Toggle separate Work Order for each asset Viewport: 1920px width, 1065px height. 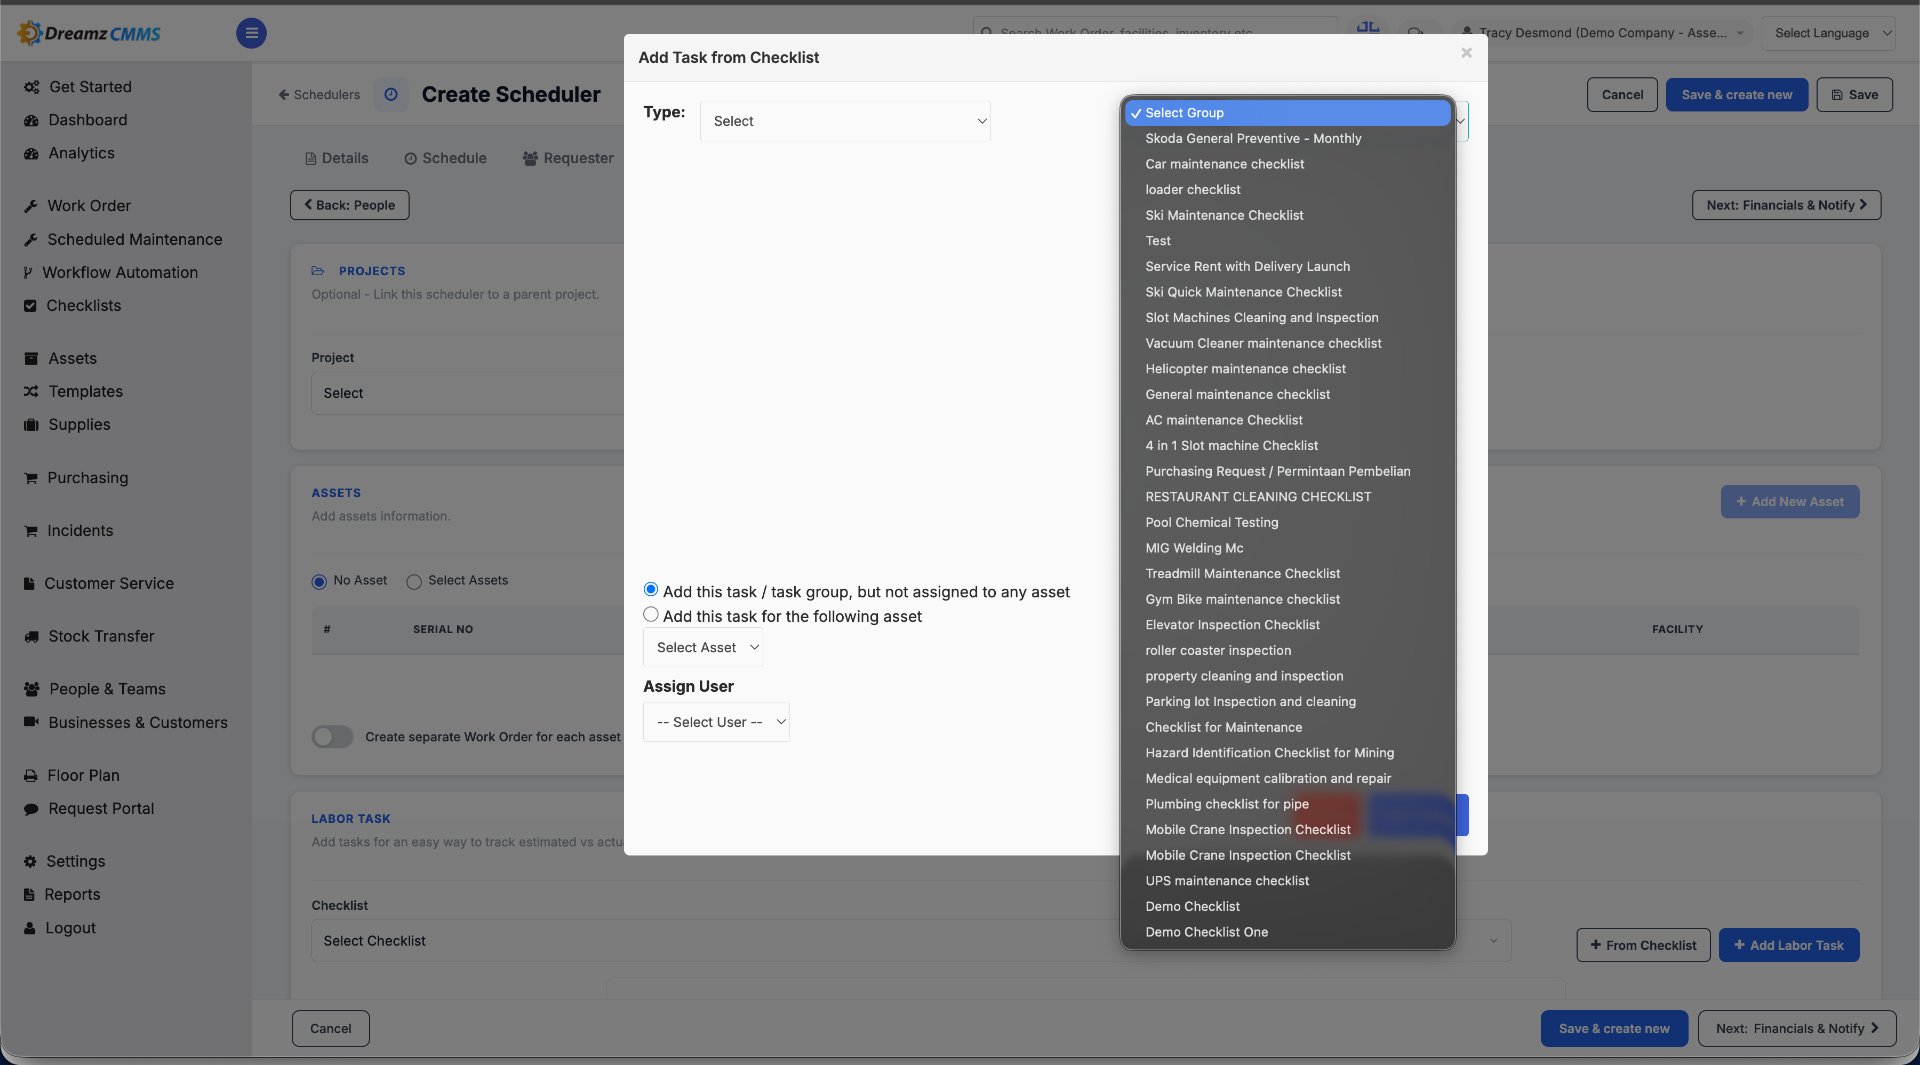point(333,737)
